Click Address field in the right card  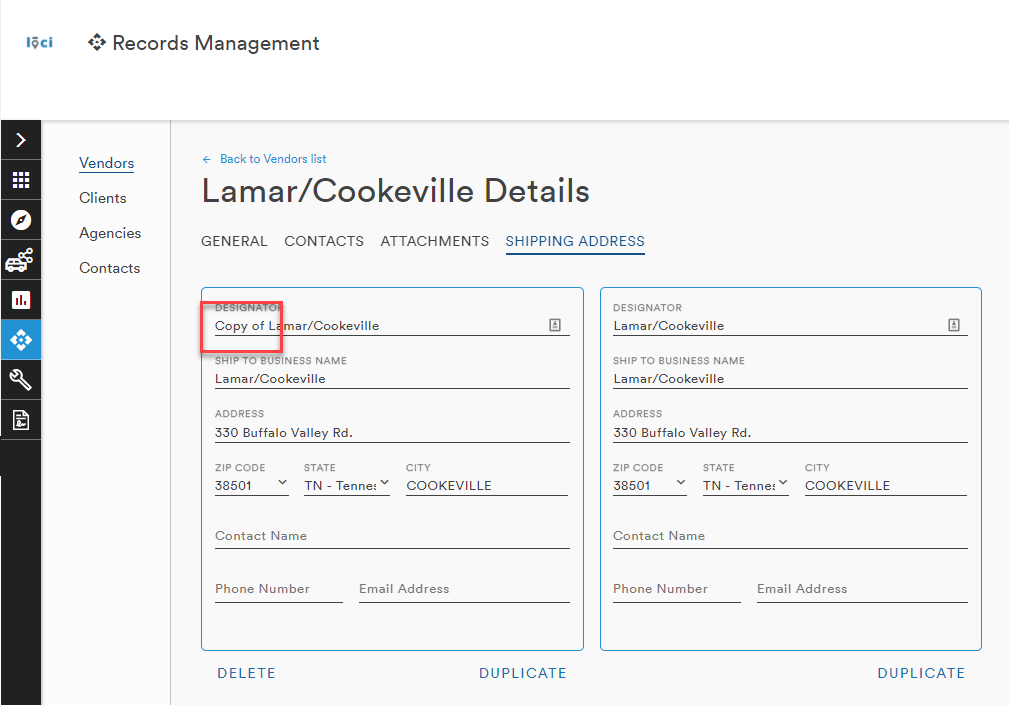pos(791,433)
